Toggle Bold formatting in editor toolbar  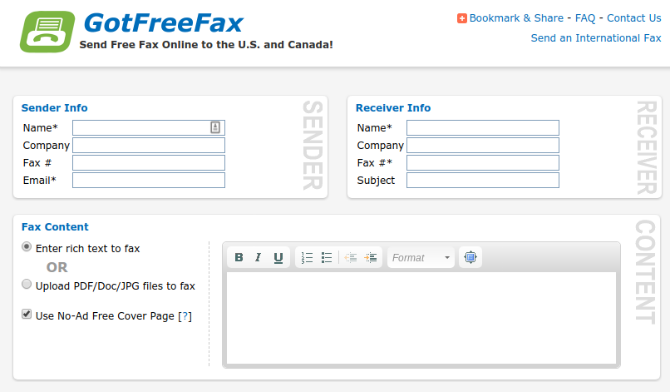(239, 257)
